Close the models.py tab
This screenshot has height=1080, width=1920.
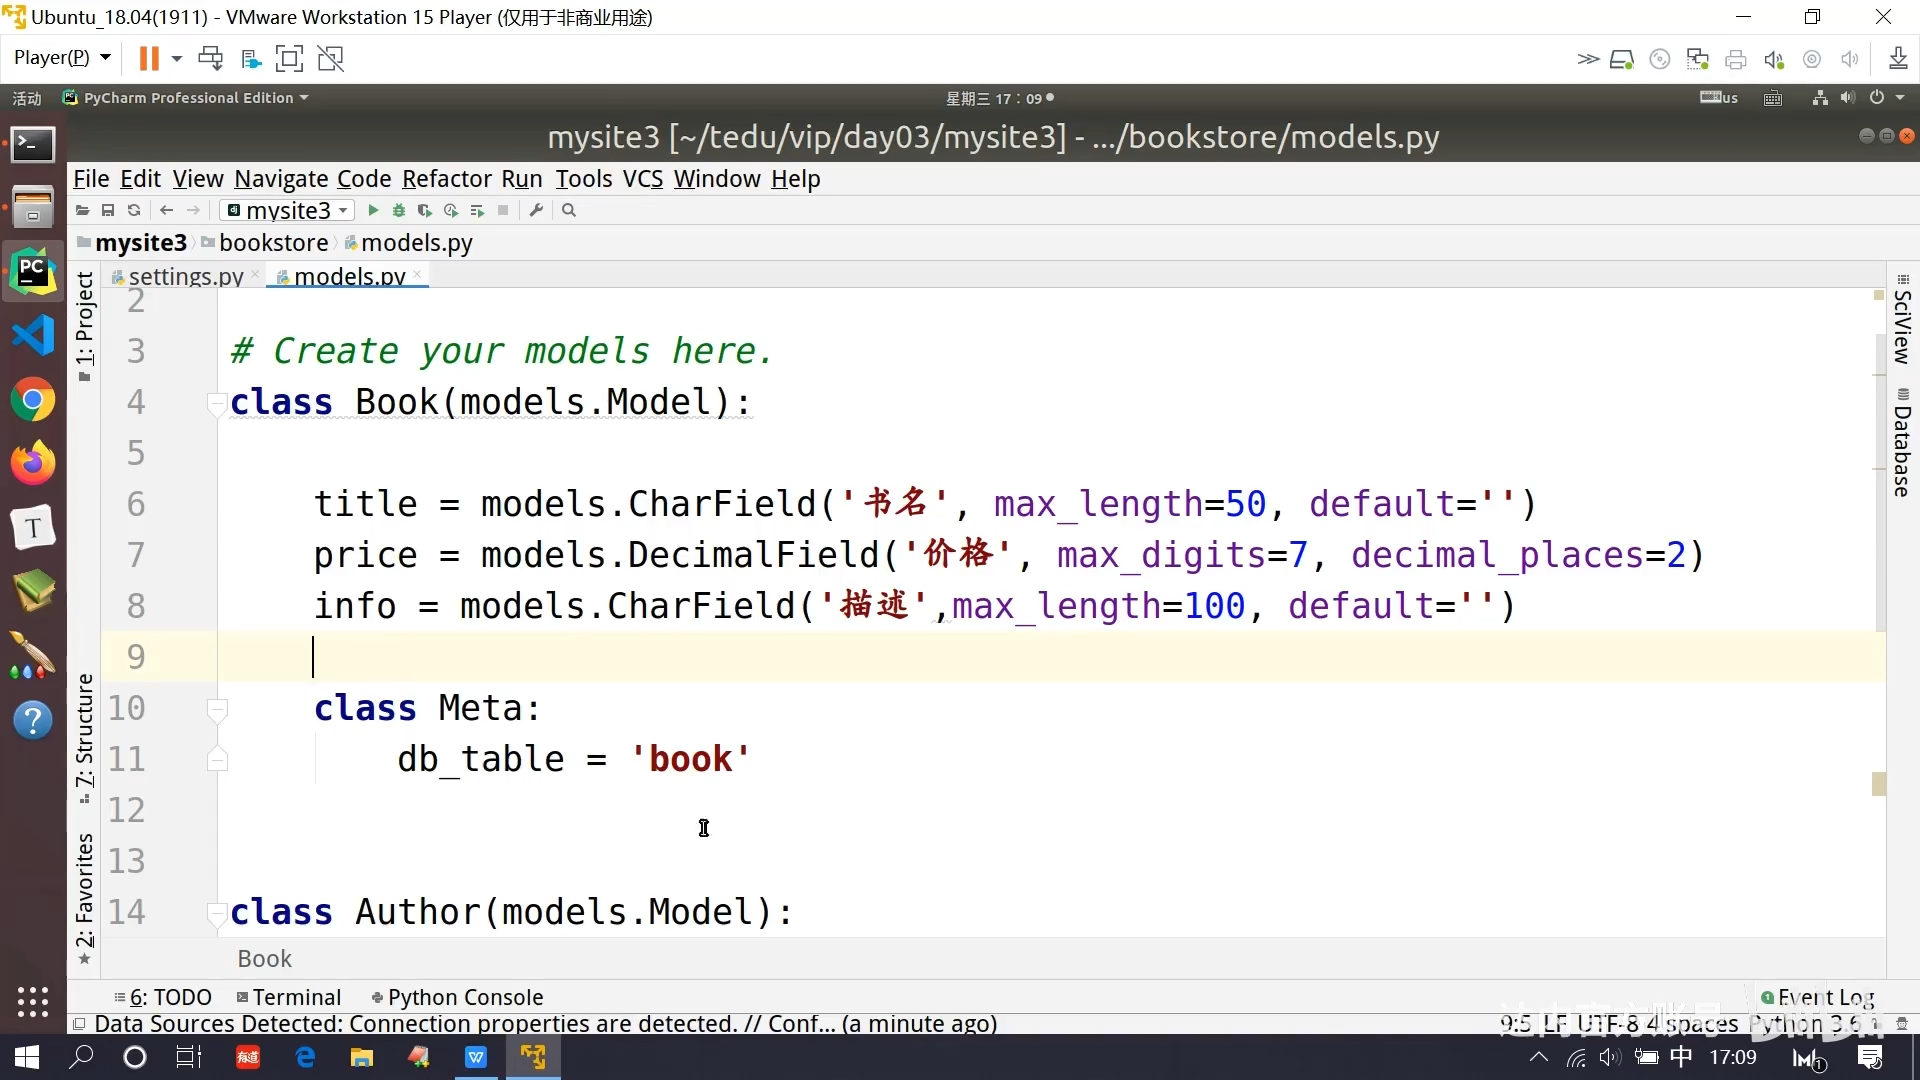tap(417, 274)
